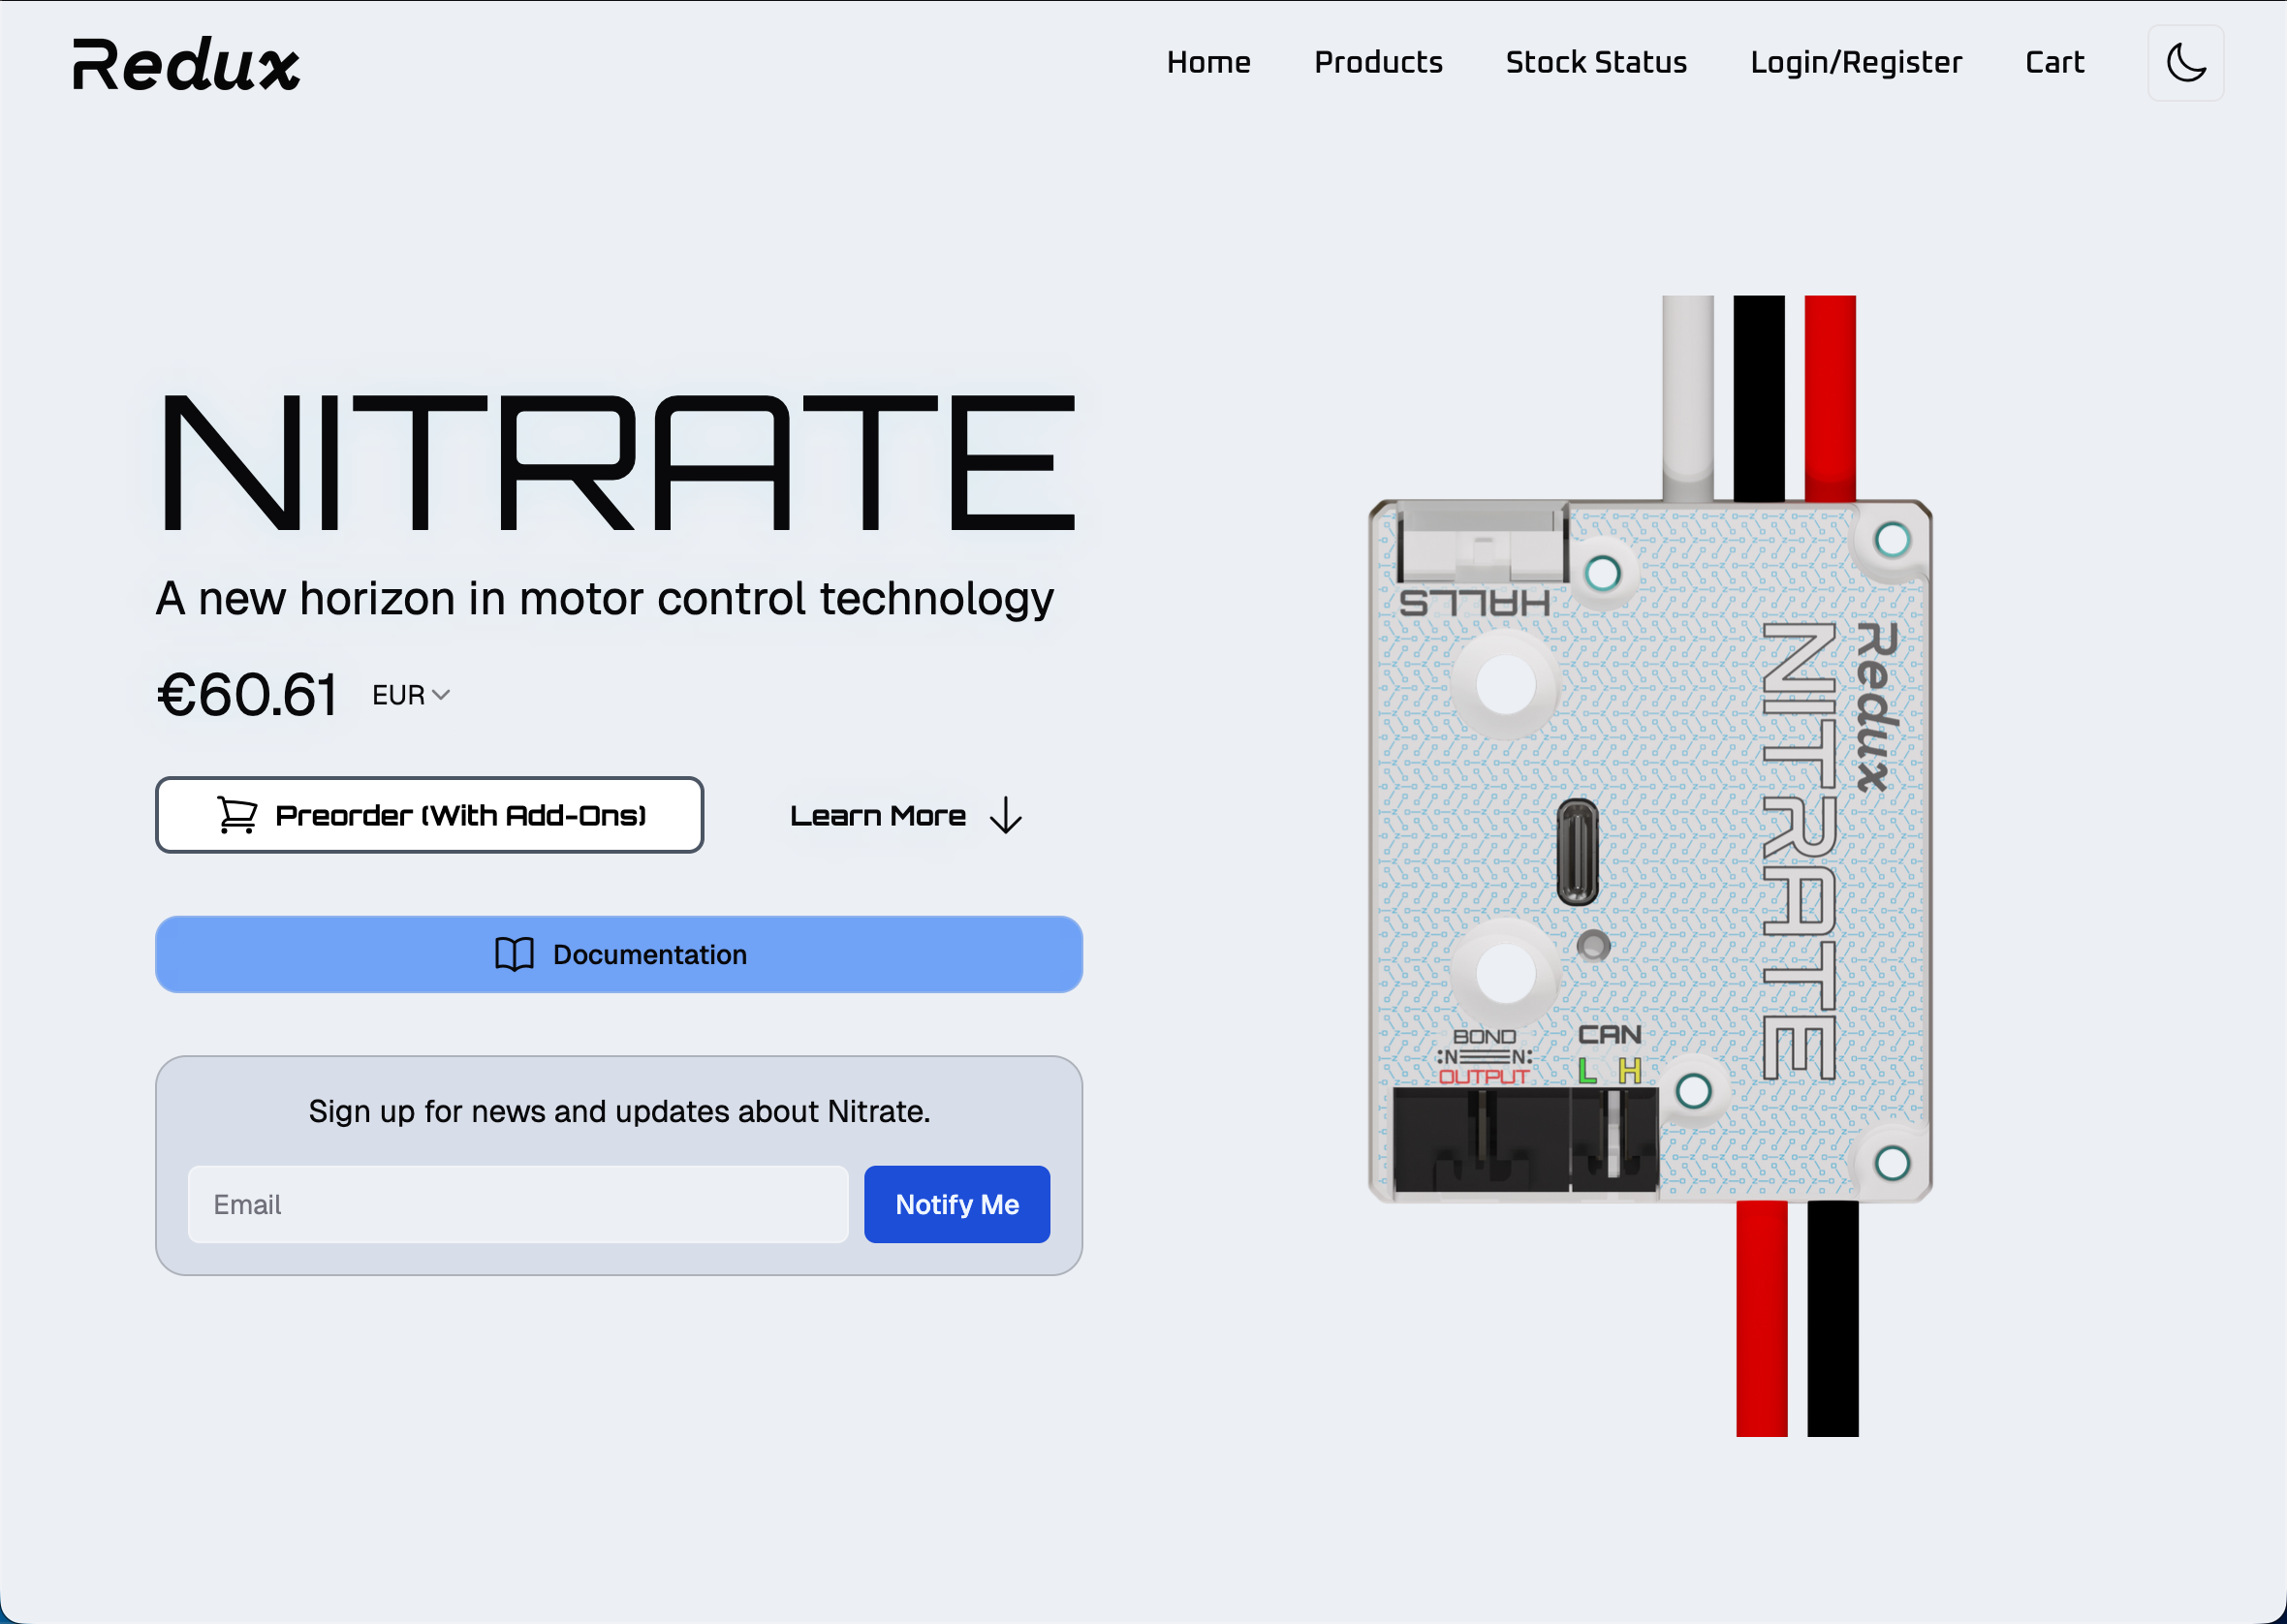Screen dimensions: 2287x1624
Task: Open the Home menu item
Action: tap(1208, 63)
